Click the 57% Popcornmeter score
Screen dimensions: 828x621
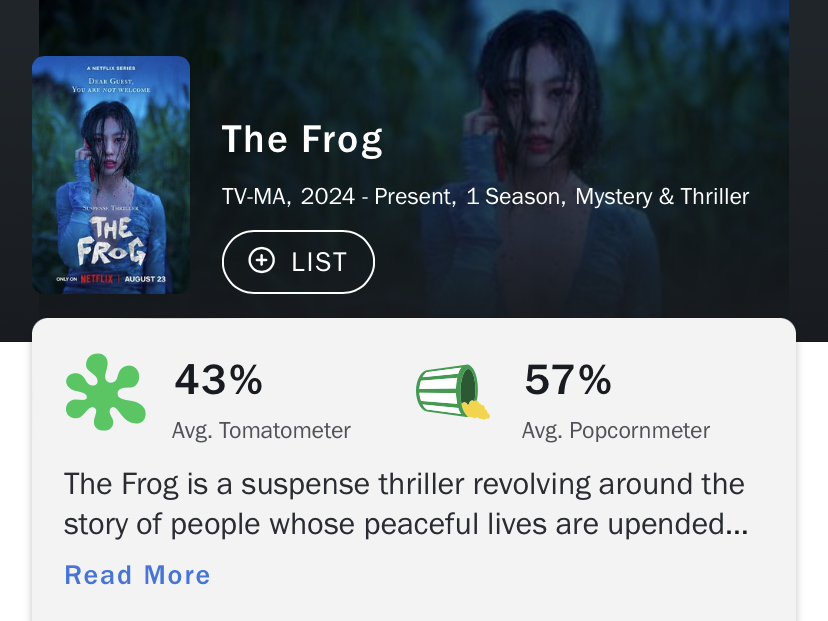[x=568, y=380]
